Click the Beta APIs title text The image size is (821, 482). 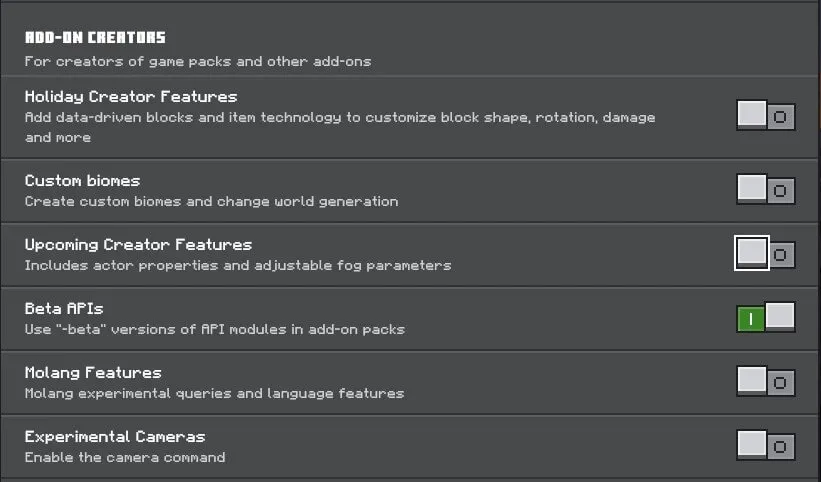point(64,309)
